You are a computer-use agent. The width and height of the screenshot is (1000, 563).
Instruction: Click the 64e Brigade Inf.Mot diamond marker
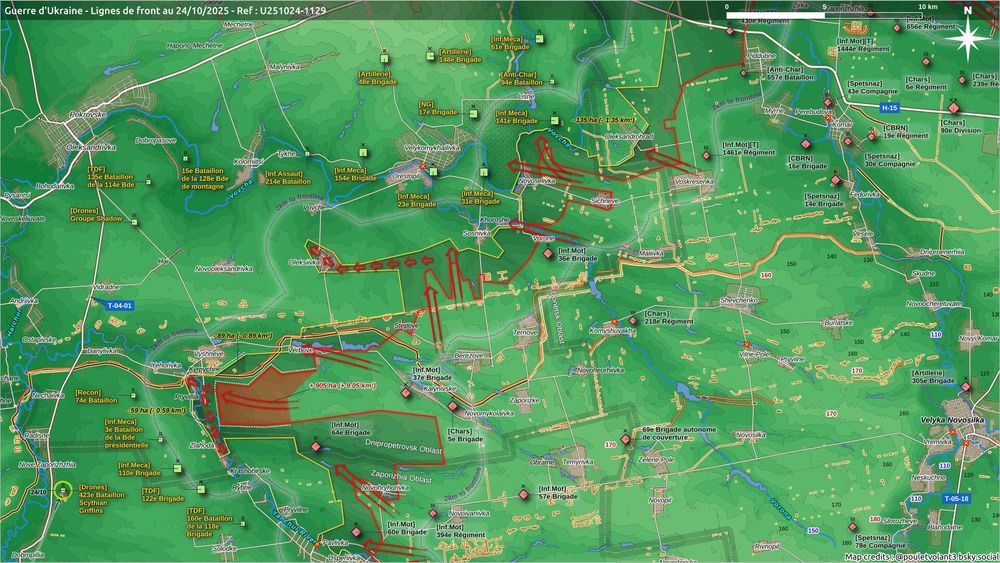click(x=316, y=446)
